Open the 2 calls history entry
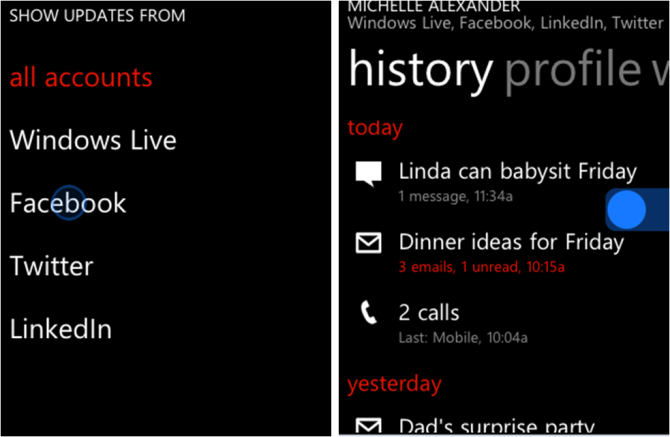 click(429, 313)
